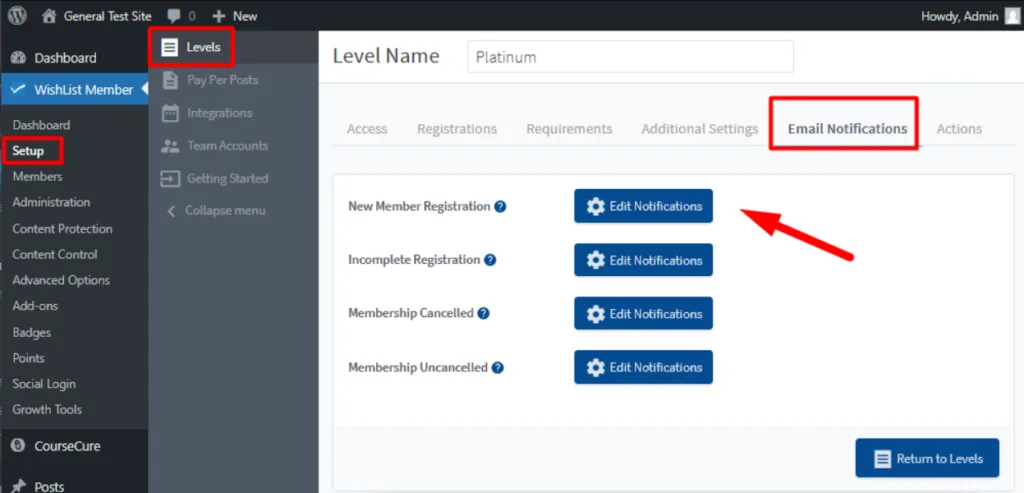Image resolution: width=1024 pixels, height=493 pixels.
Task: Select the Pay Per Posts label
Action: (x=223, y=80)
